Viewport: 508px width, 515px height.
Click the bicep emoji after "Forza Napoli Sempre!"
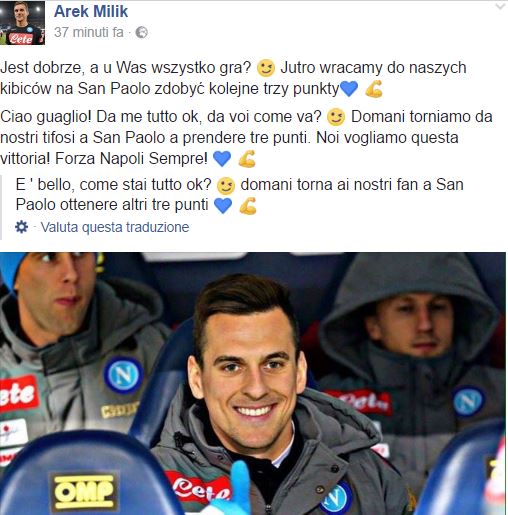tap(247, 158)
